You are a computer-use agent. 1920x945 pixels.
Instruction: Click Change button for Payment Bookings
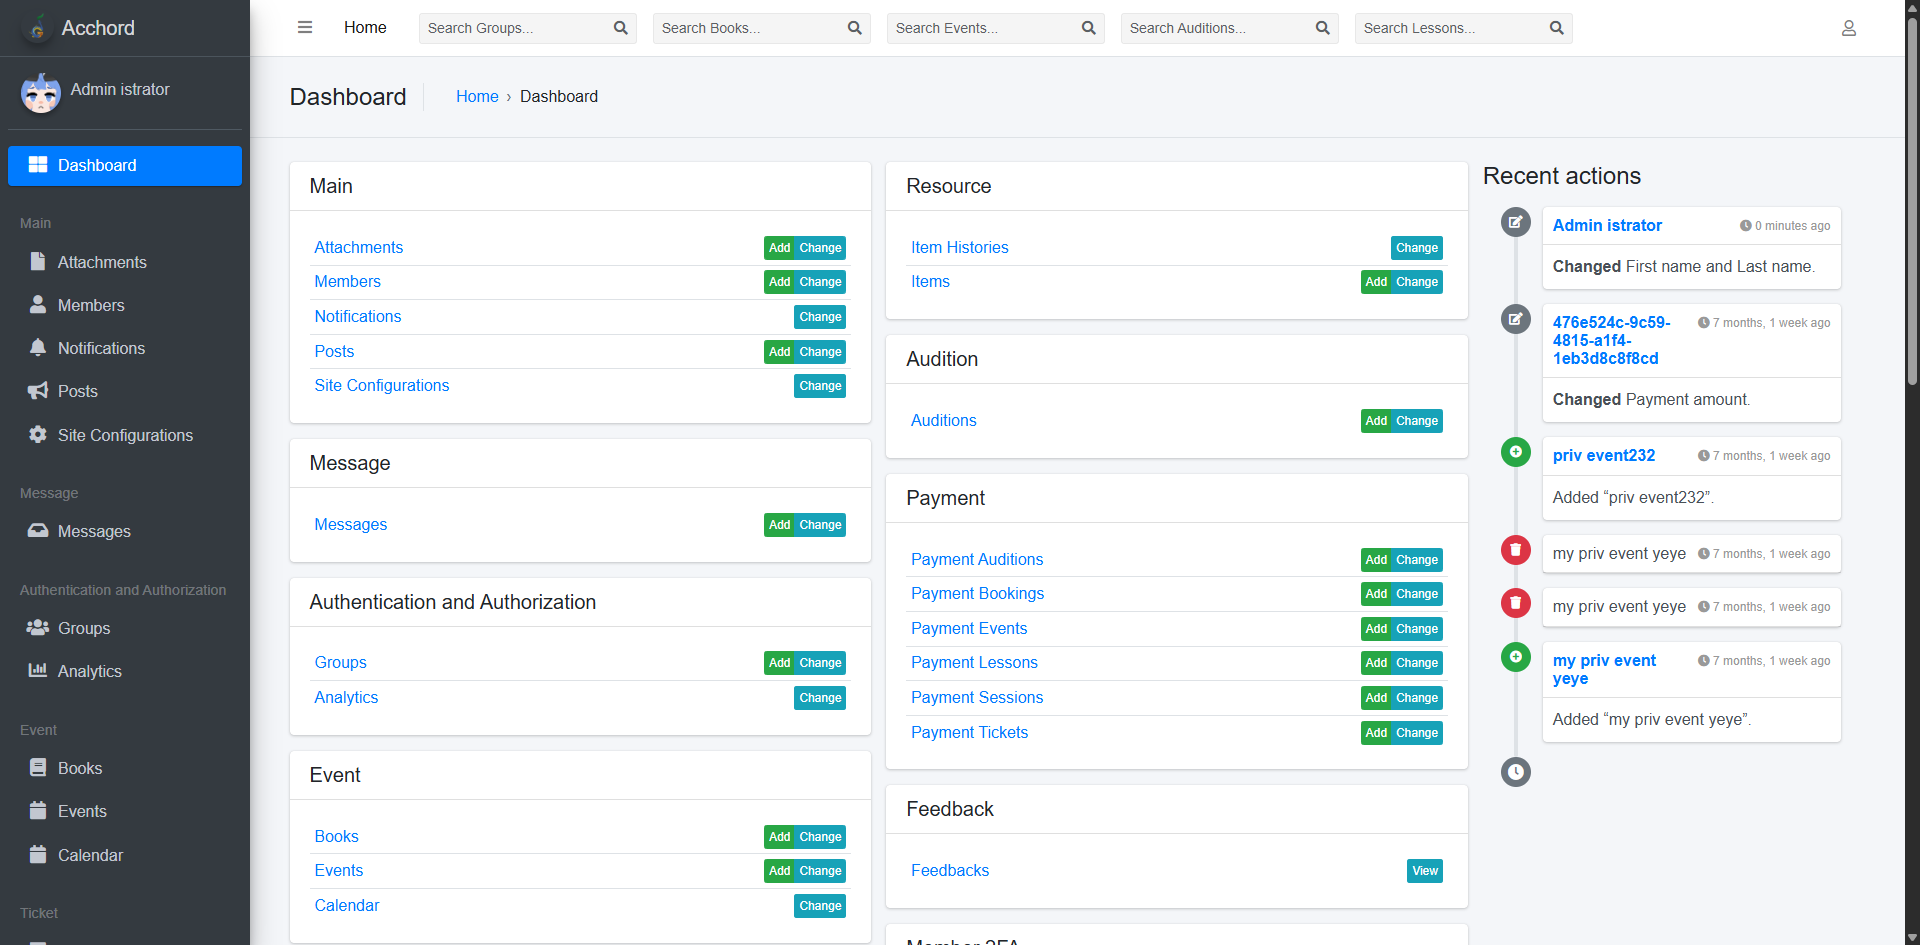point(1417,594)
